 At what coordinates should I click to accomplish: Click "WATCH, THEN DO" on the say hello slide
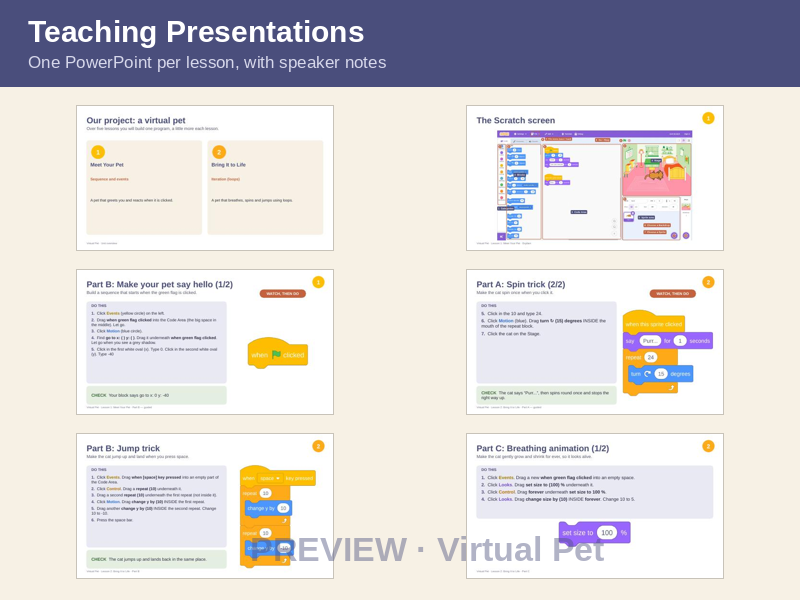(283, 294)
